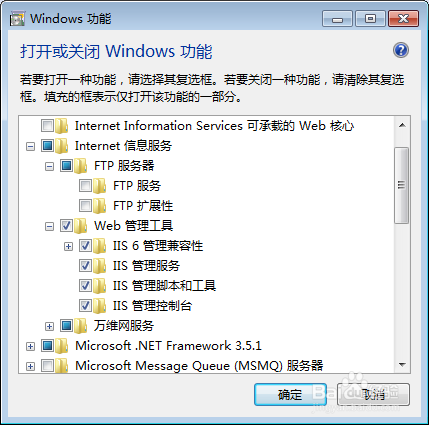The image size is (429, 425).
Task: Expand the 万维网服务 node
Action: [49, 326]
